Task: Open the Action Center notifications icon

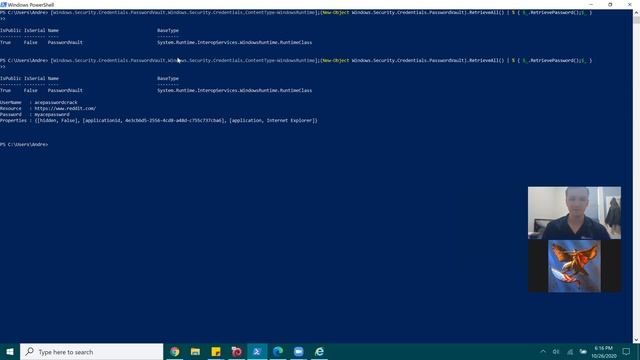Action: 626,351
